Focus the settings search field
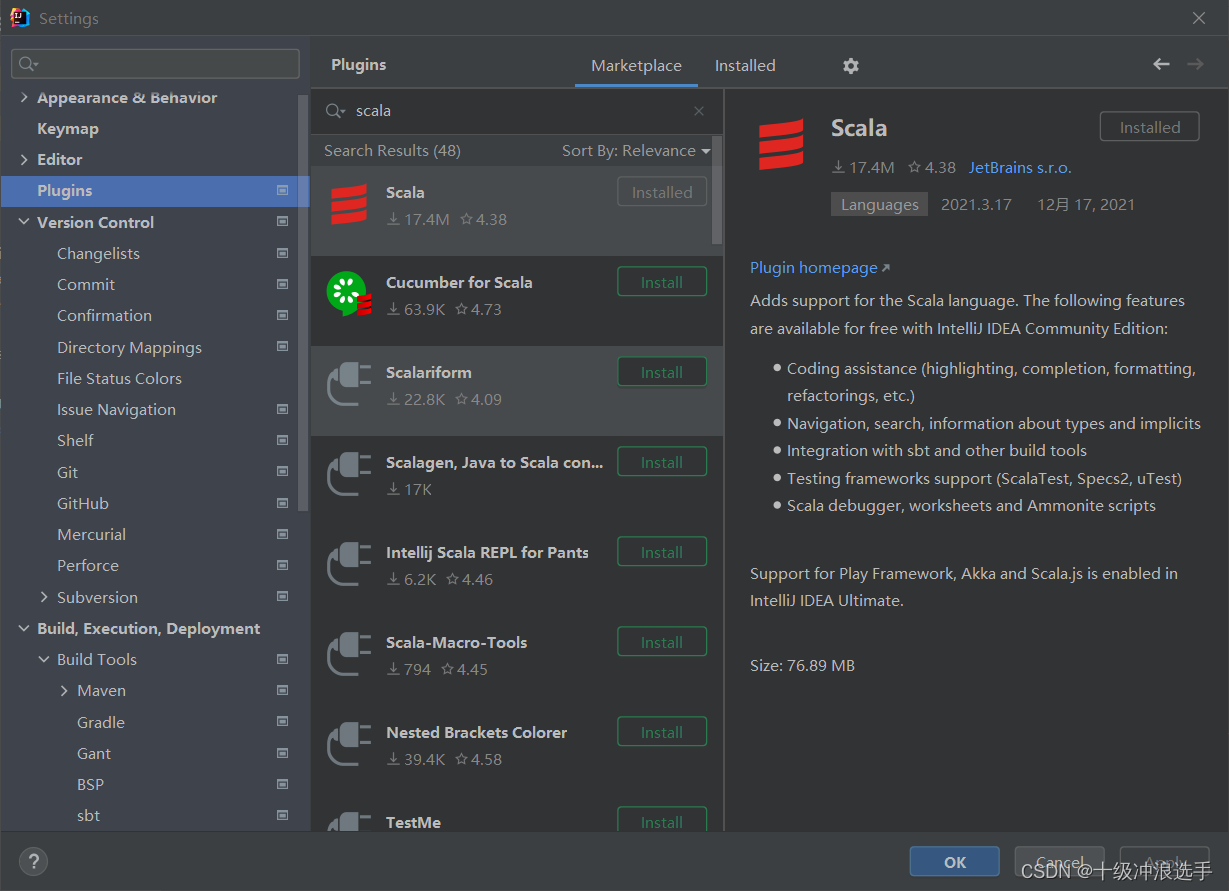 (155, 64)
